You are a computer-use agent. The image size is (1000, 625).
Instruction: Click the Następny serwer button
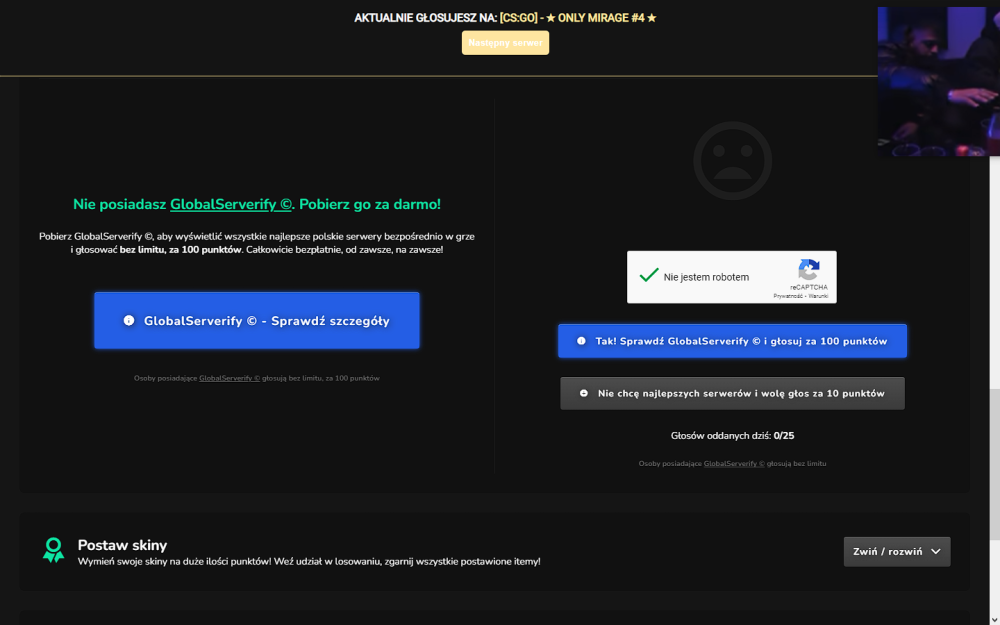pos(505,43)
